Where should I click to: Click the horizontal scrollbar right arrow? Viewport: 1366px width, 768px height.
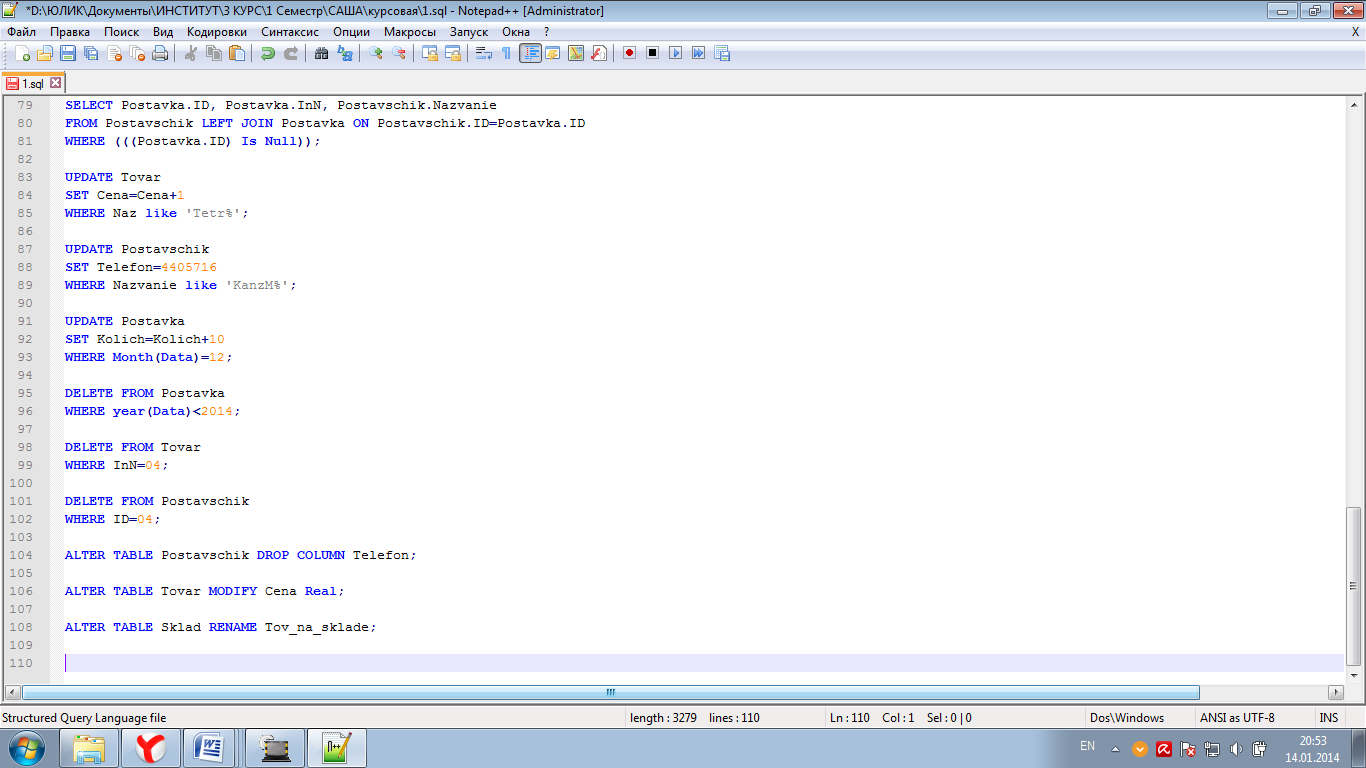pos(1335,692)
